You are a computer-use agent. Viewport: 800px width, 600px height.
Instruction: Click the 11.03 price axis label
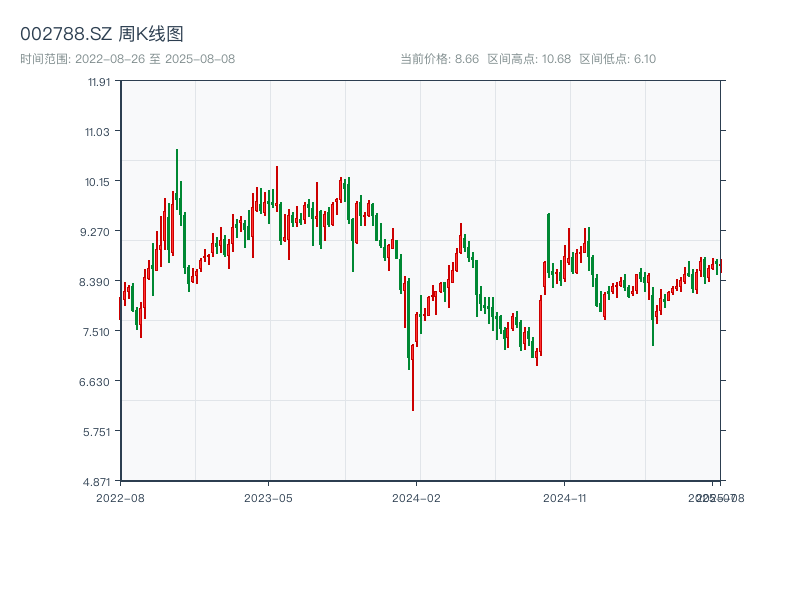point(98,132)
